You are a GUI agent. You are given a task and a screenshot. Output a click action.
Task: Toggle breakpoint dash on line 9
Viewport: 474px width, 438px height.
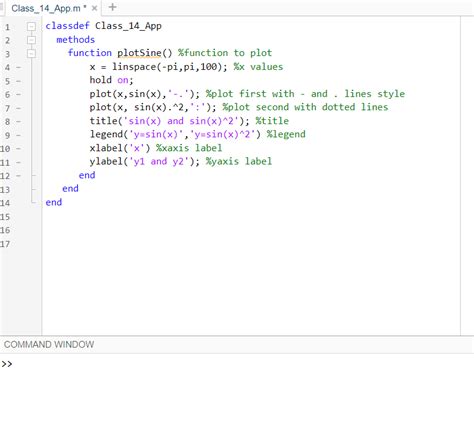(x=18, y=135)
